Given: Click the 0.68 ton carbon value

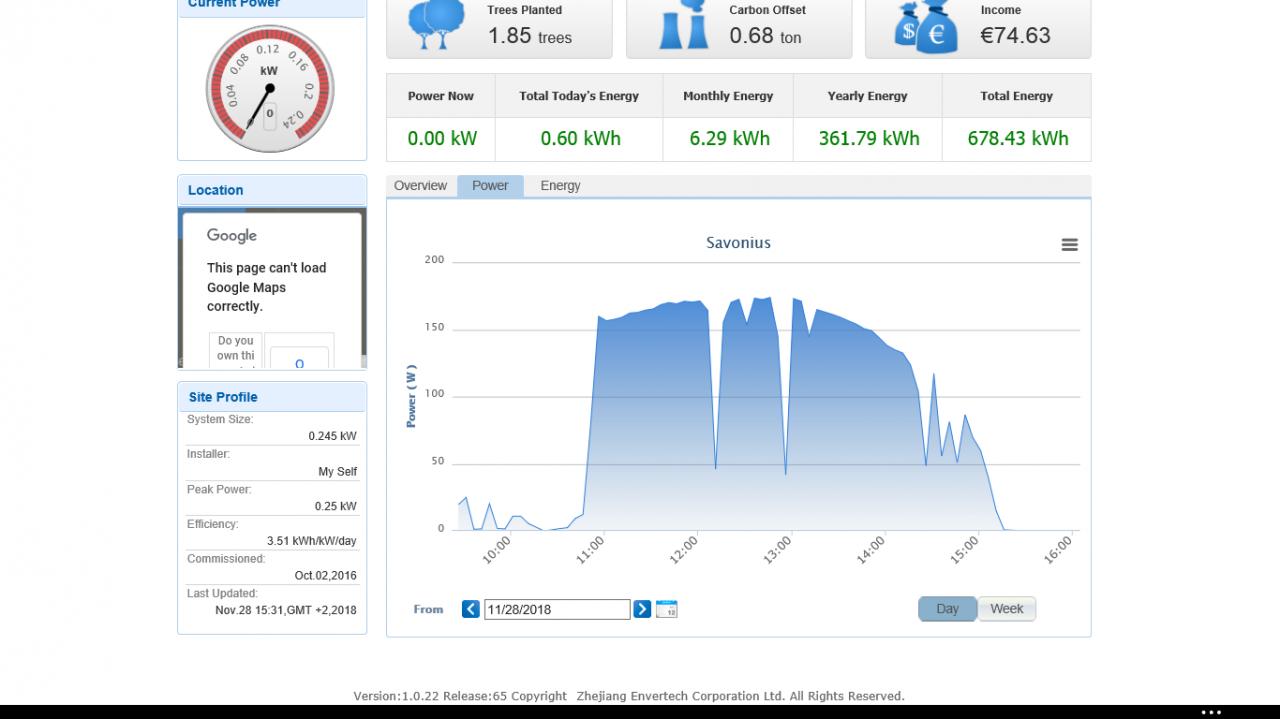Looking at the screenshot, I should (x=765, y=36).
